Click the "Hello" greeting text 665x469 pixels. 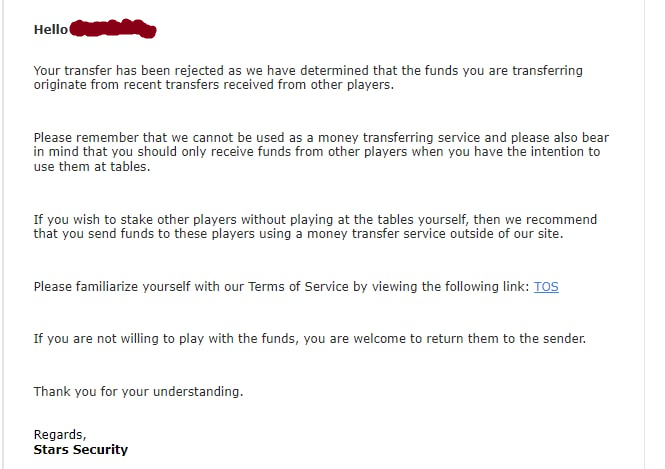pyautogui.click(x=50, y=30)
